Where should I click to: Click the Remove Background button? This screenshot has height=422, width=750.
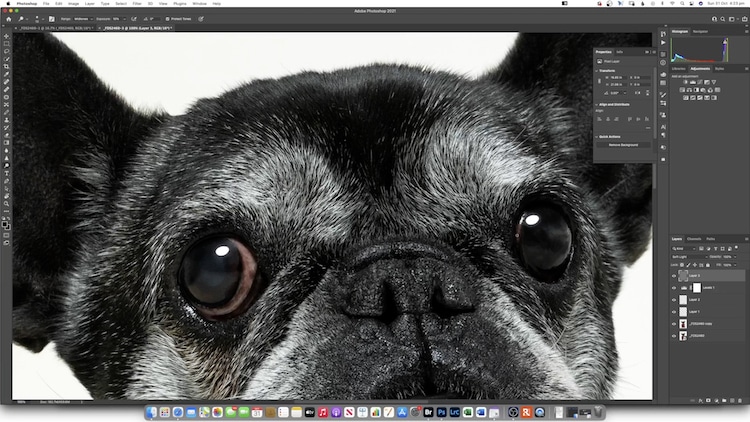pos(623,145)
